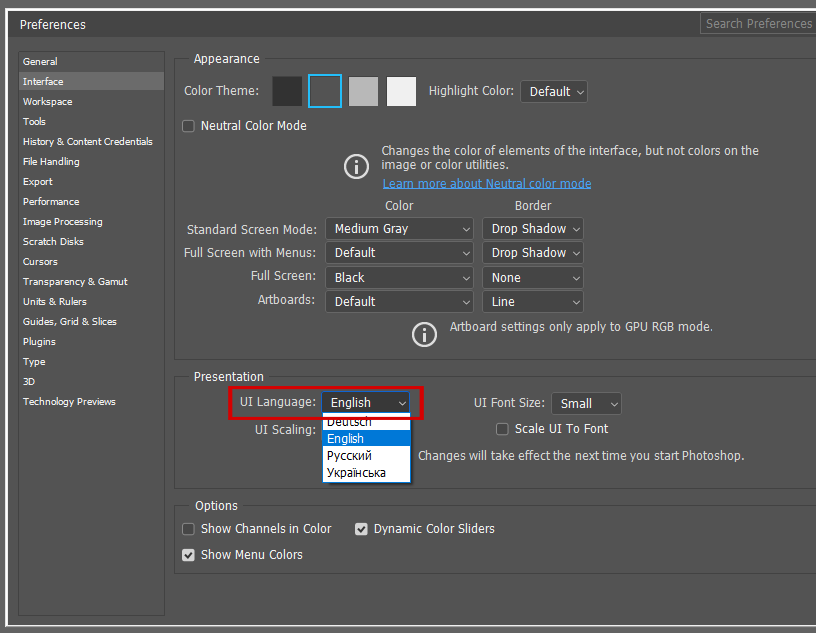The width and height of the screenshot is (816, 633).
Task: Open the Type preferences category
Action: pos(92,362)
